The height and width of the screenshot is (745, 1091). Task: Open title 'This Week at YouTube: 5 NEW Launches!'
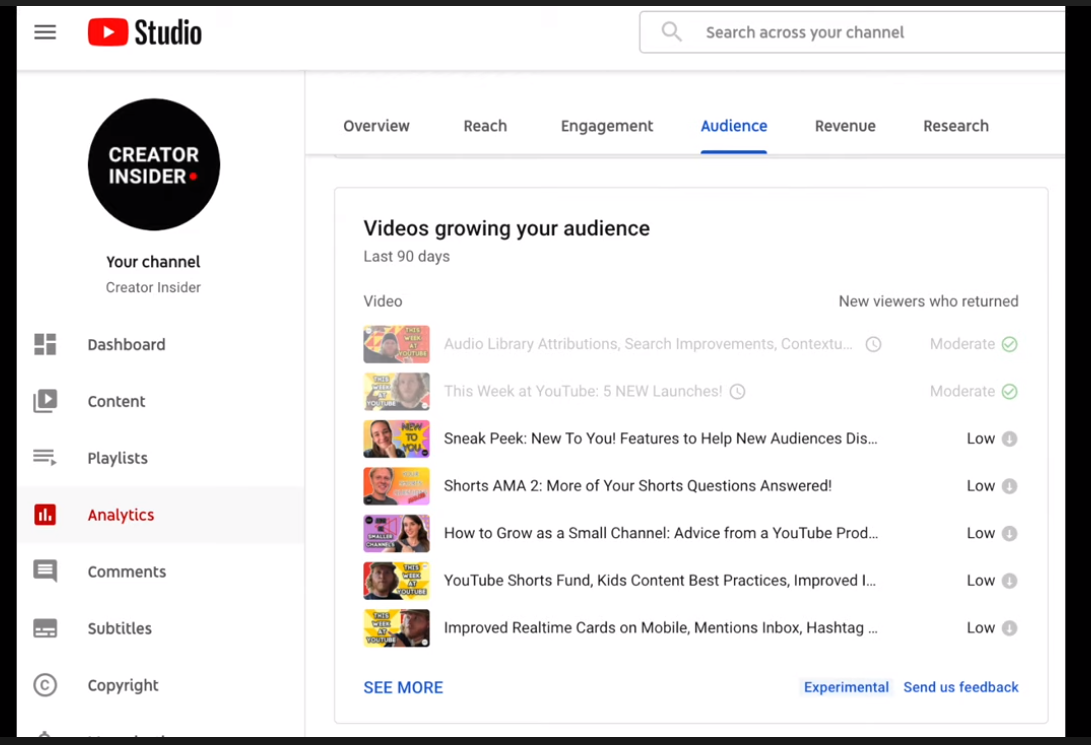pos(583,392)
